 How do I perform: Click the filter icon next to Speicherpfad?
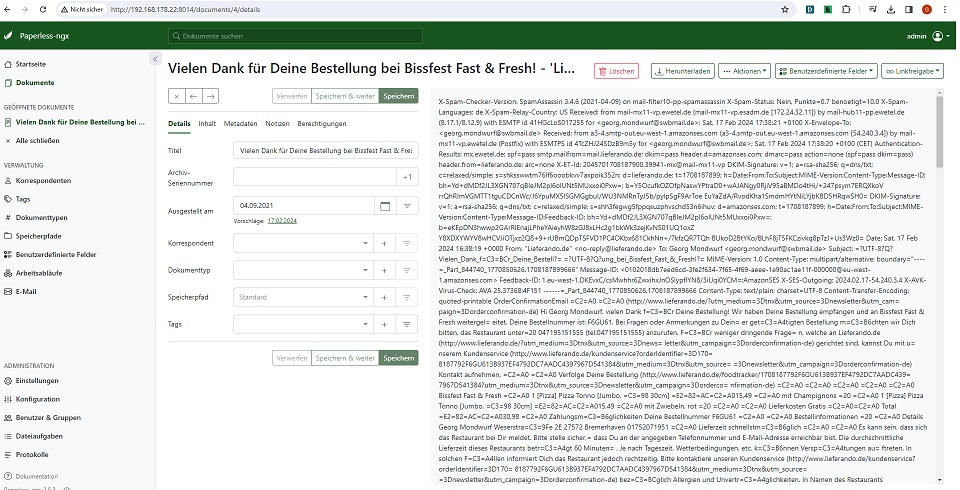point(407,298)
